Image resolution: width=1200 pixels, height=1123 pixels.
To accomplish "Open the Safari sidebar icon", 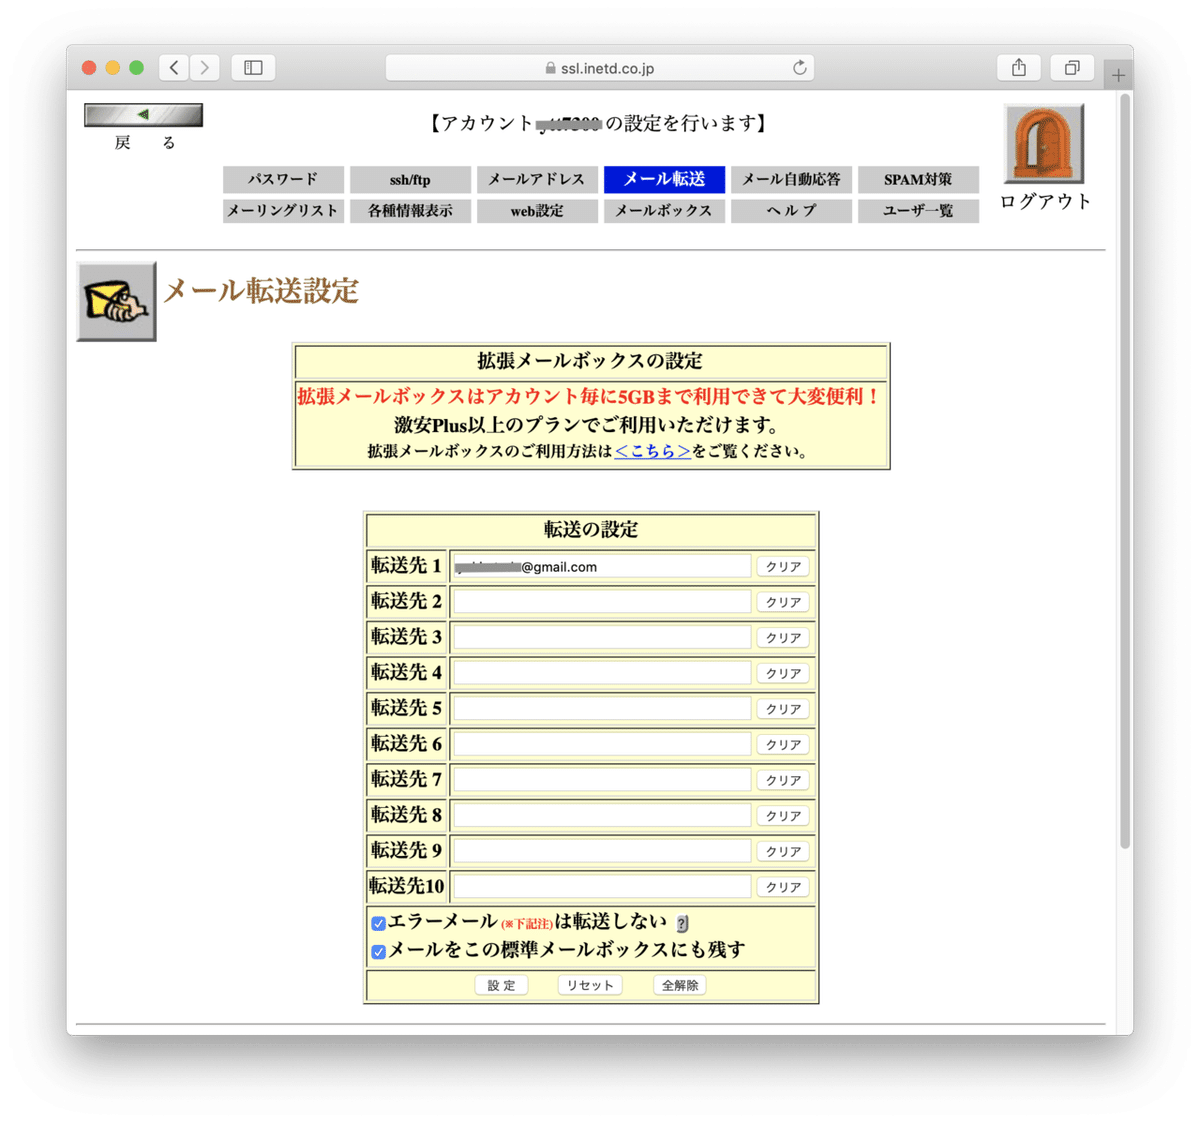I will pos(253,67).
